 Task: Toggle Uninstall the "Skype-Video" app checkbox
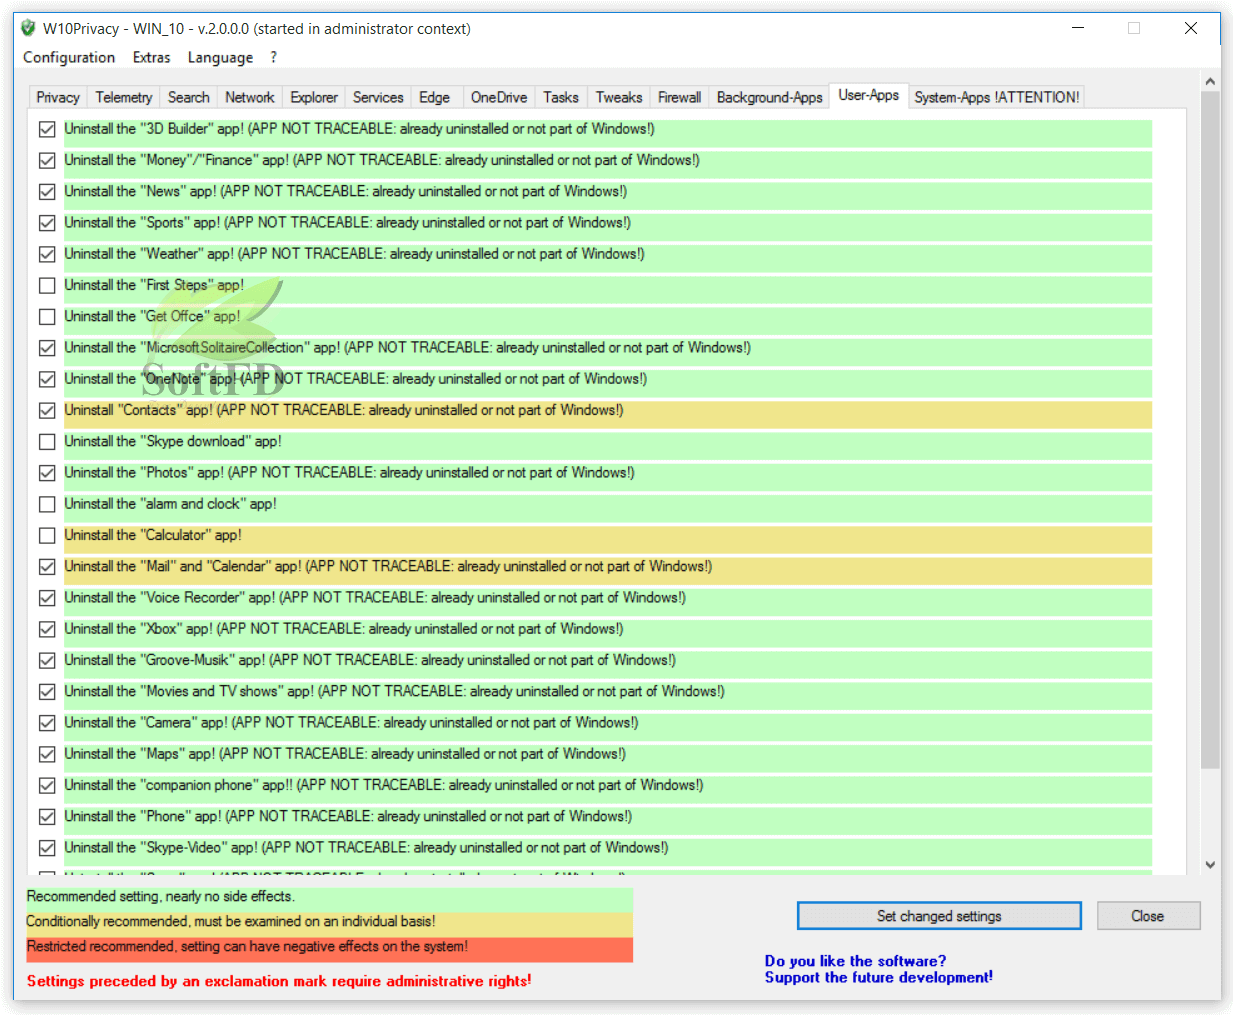coord(47,848)
